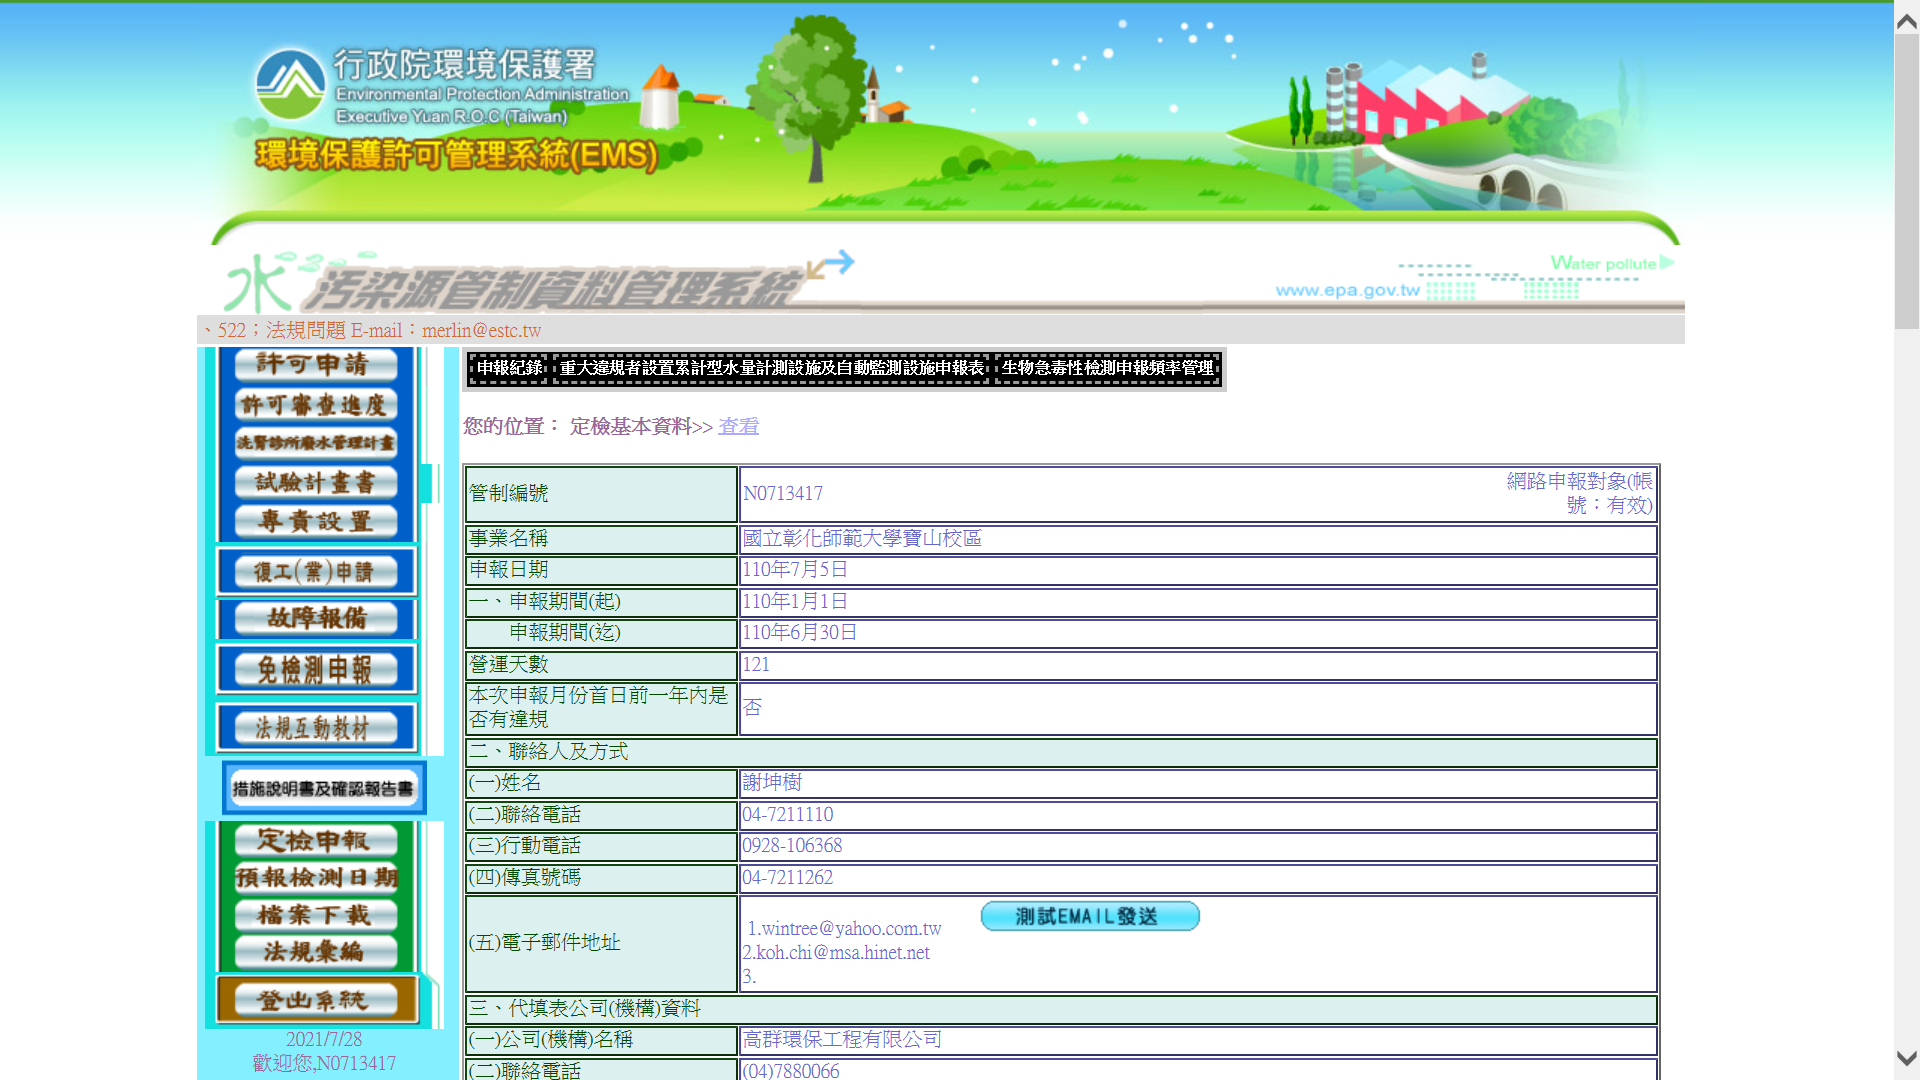Select the 試驗計畫書 sidebar button
Screen dimensions: 1920x1080
(x=316, y=483)
